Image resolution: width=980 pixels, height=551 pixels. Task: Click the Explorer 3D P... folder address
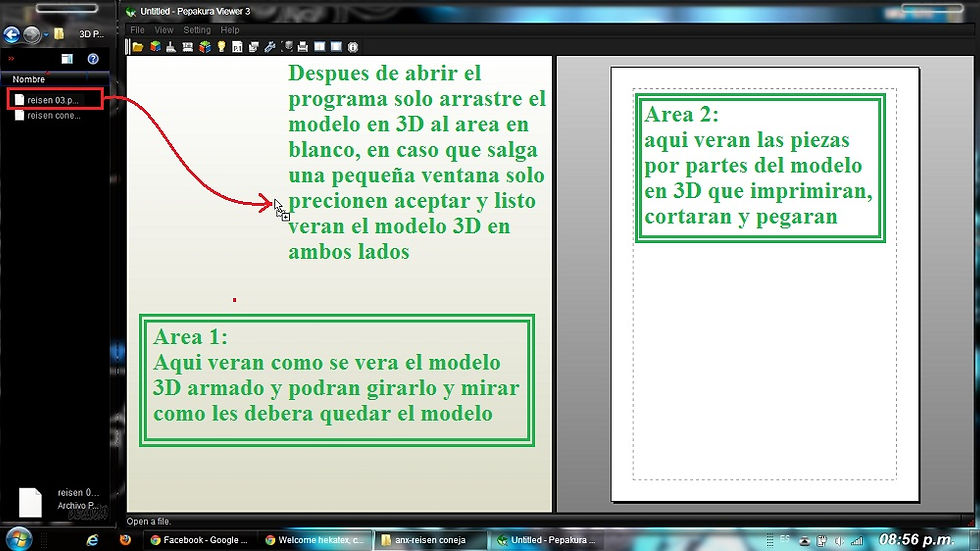pos(91,34)
